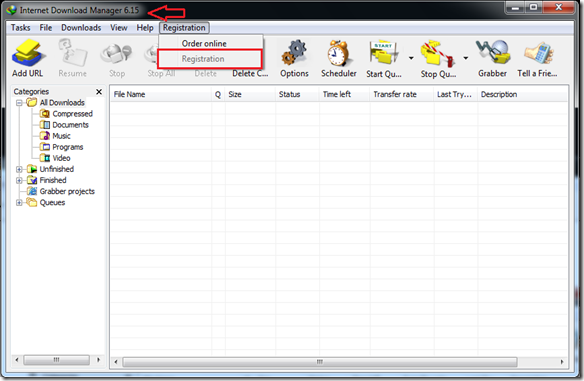Launch the Grabber tool
Viewport: 584px width, 381px height.
(492, 52)
